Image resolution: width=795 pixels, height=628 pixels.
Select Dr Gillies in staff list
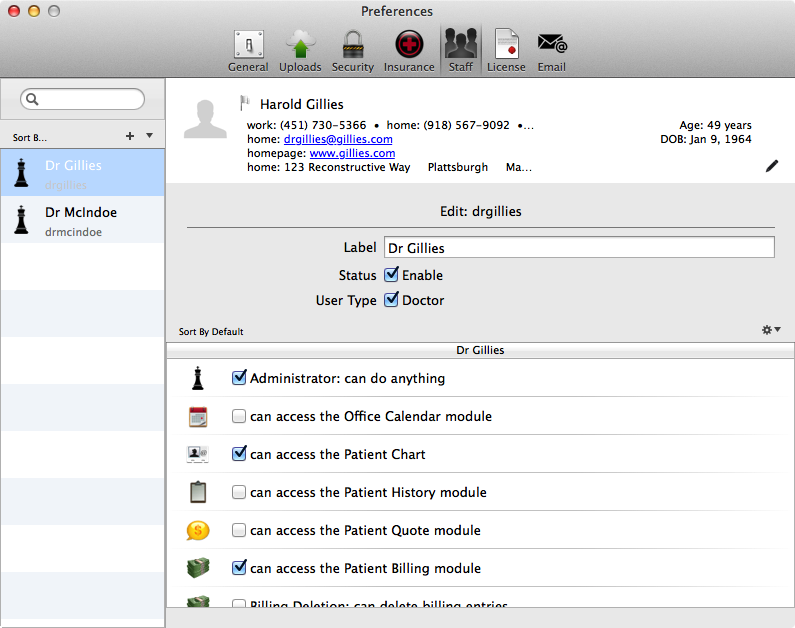82,172
